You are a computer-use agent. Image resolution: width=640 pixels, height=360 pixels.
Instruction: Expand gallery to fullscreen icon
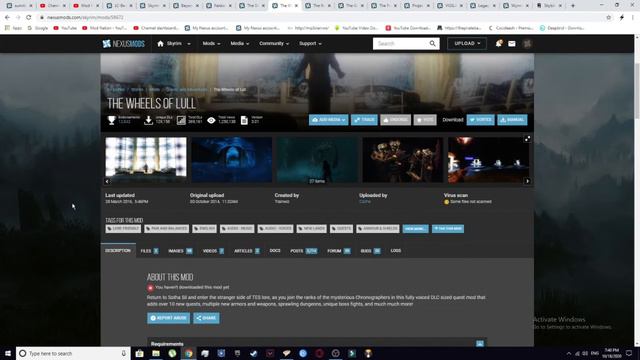point(527,139)
